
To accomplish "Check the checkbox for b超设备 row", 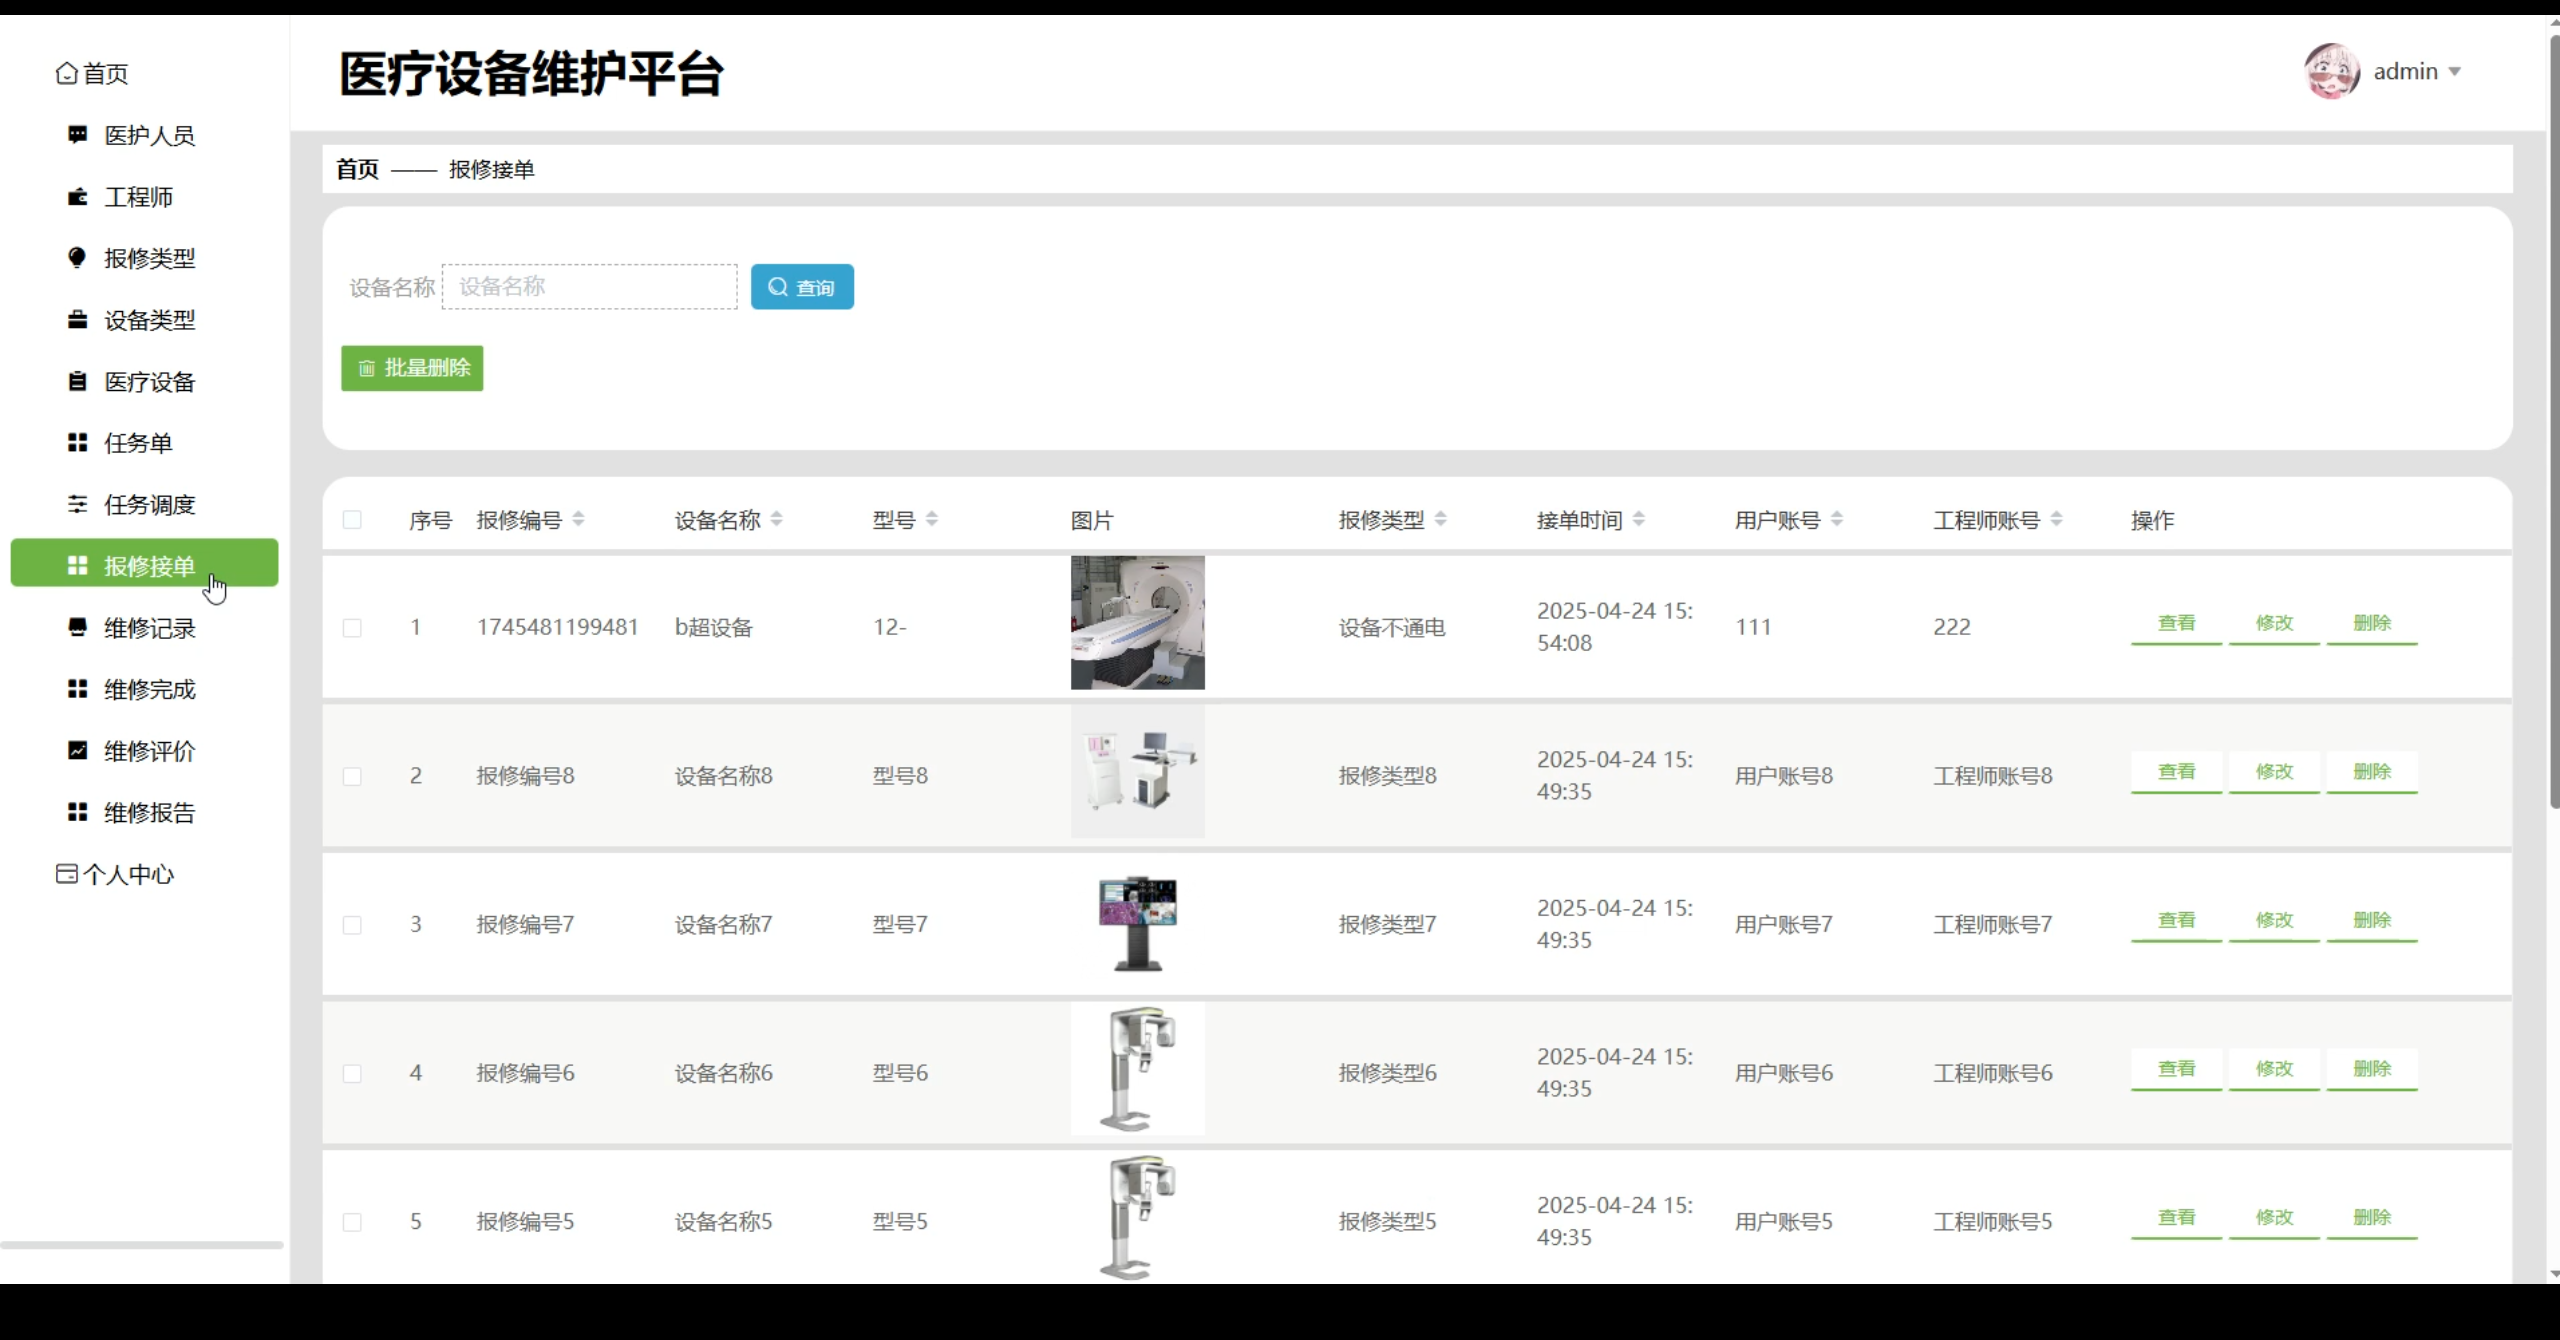I will point(352,627).
